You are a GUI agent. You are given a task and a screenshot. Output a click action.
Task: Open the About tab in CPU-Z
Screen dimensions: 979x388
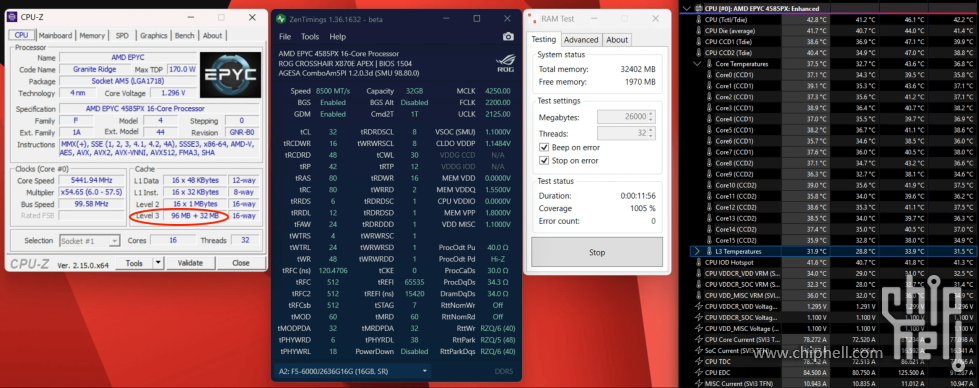212,36
